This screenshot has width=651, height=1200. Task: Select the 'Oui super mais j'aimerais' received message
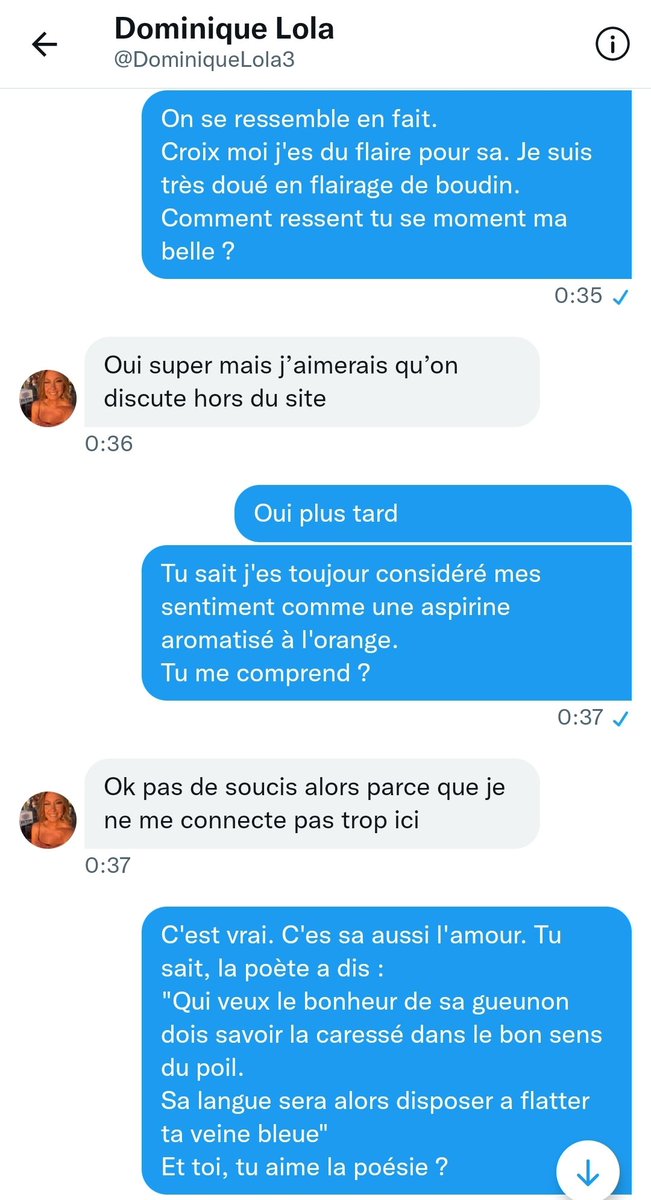(x=312, y=382)
